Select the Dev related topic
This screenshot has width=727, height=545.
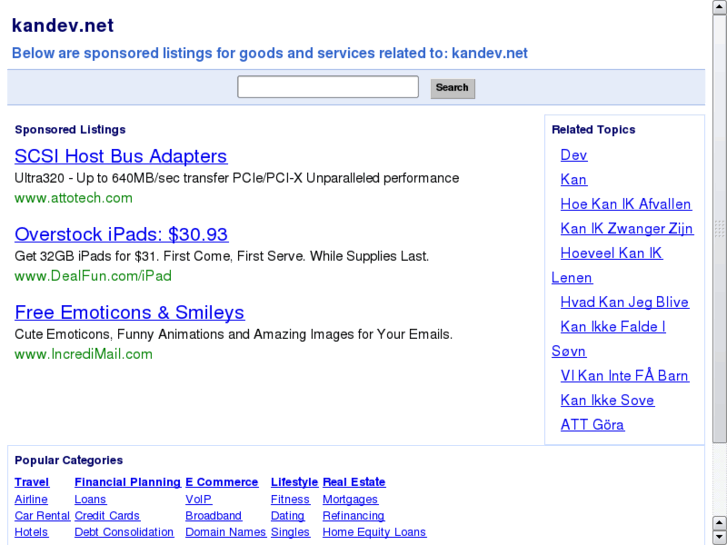click(573, 155)
